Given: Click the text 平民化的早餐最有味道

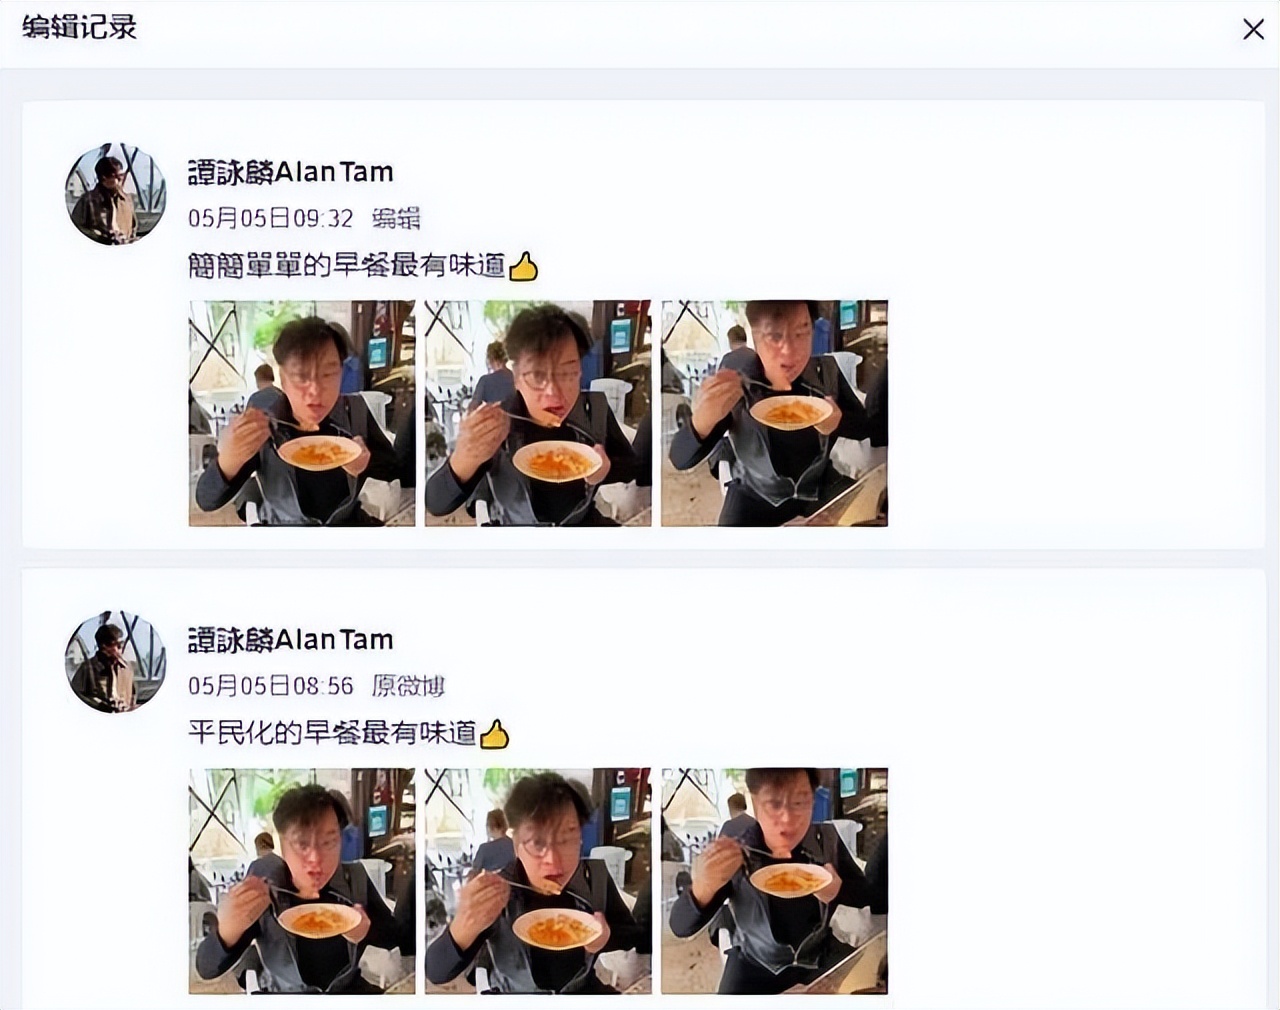Looking at the screenshot, I should pyautogui.click(x=333, y=734).
